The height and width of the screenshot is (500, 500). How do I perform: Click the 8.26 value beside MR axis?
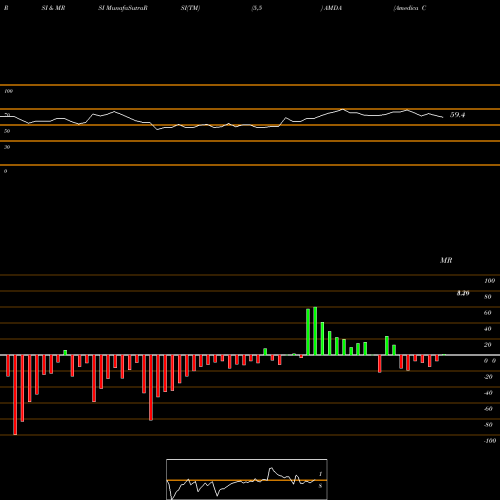[x=463, y=293]
